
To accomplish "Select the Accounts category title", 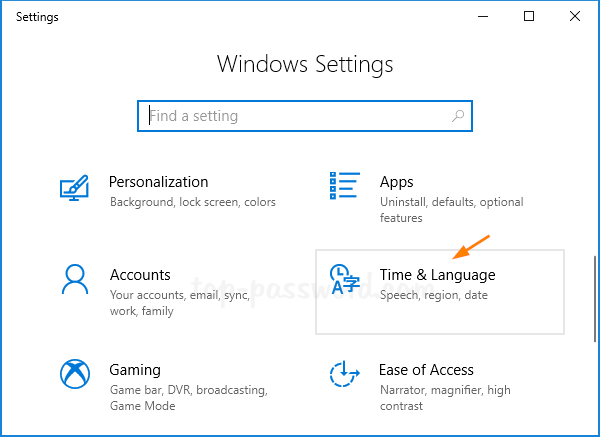I will (x=140, y=275).
